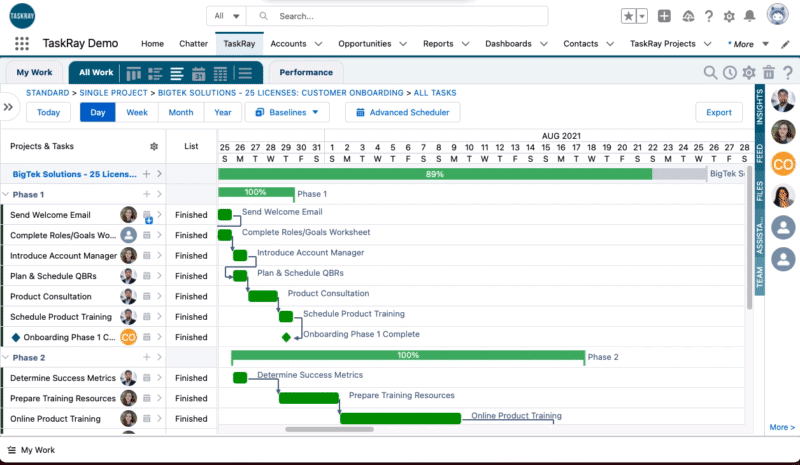Switch to Kanban board view icon

click(133, 74)
